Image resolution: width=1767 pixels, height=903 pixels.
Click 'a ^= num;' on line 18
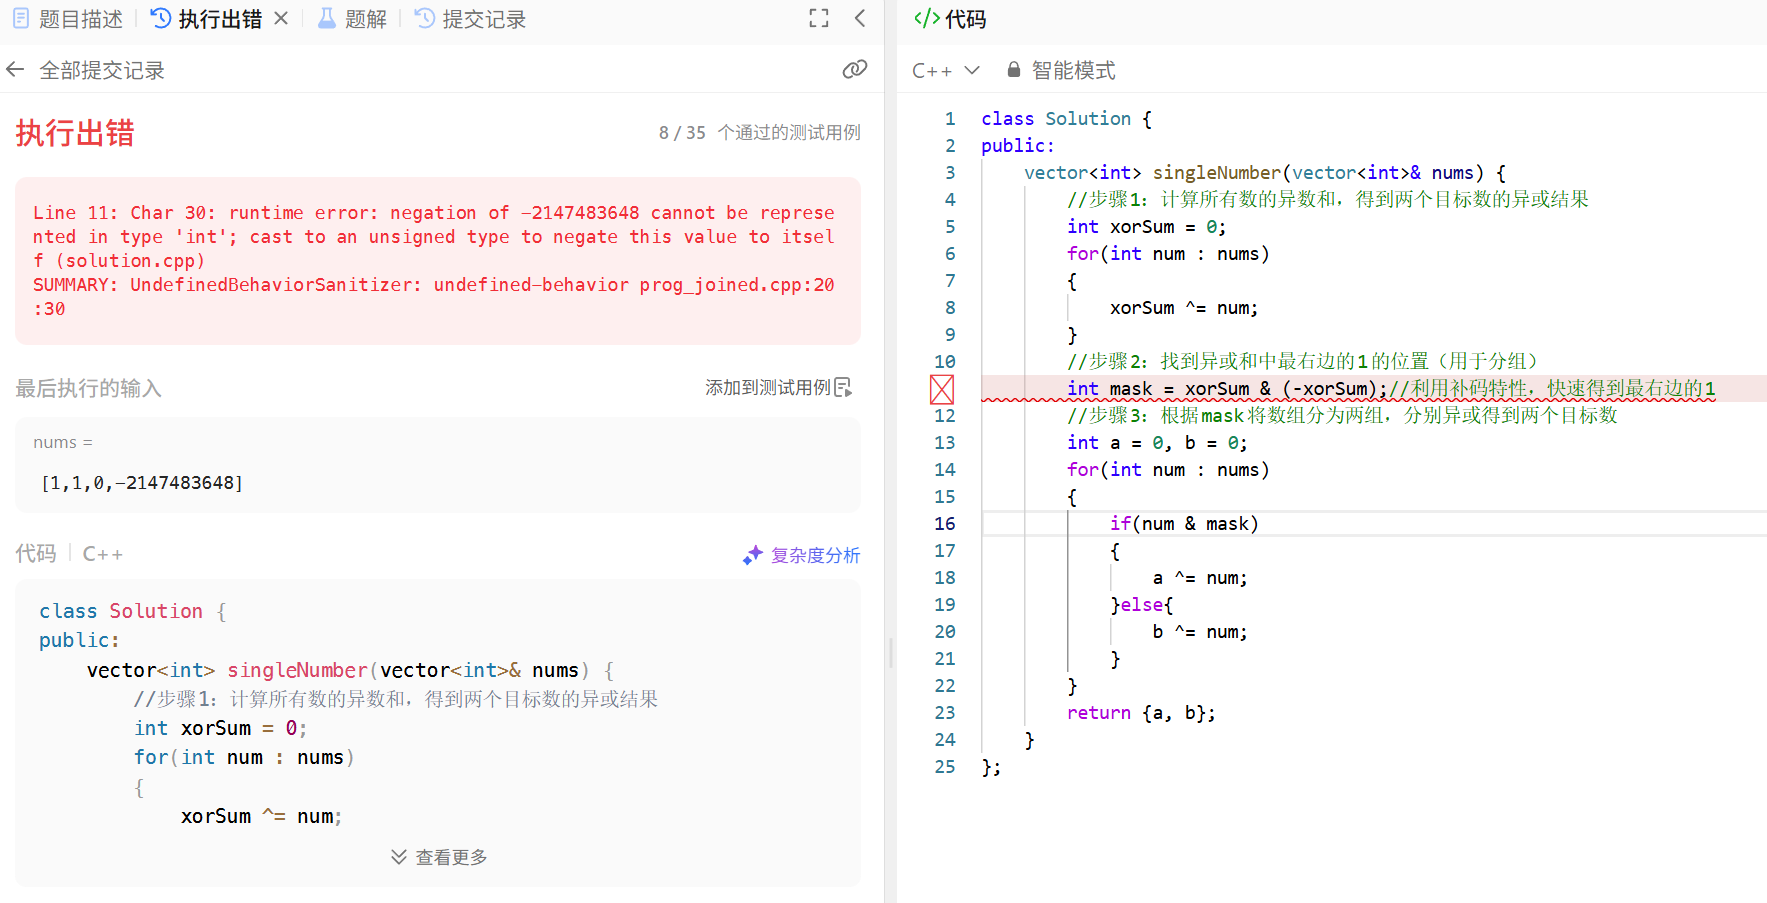coord(1200,578)
